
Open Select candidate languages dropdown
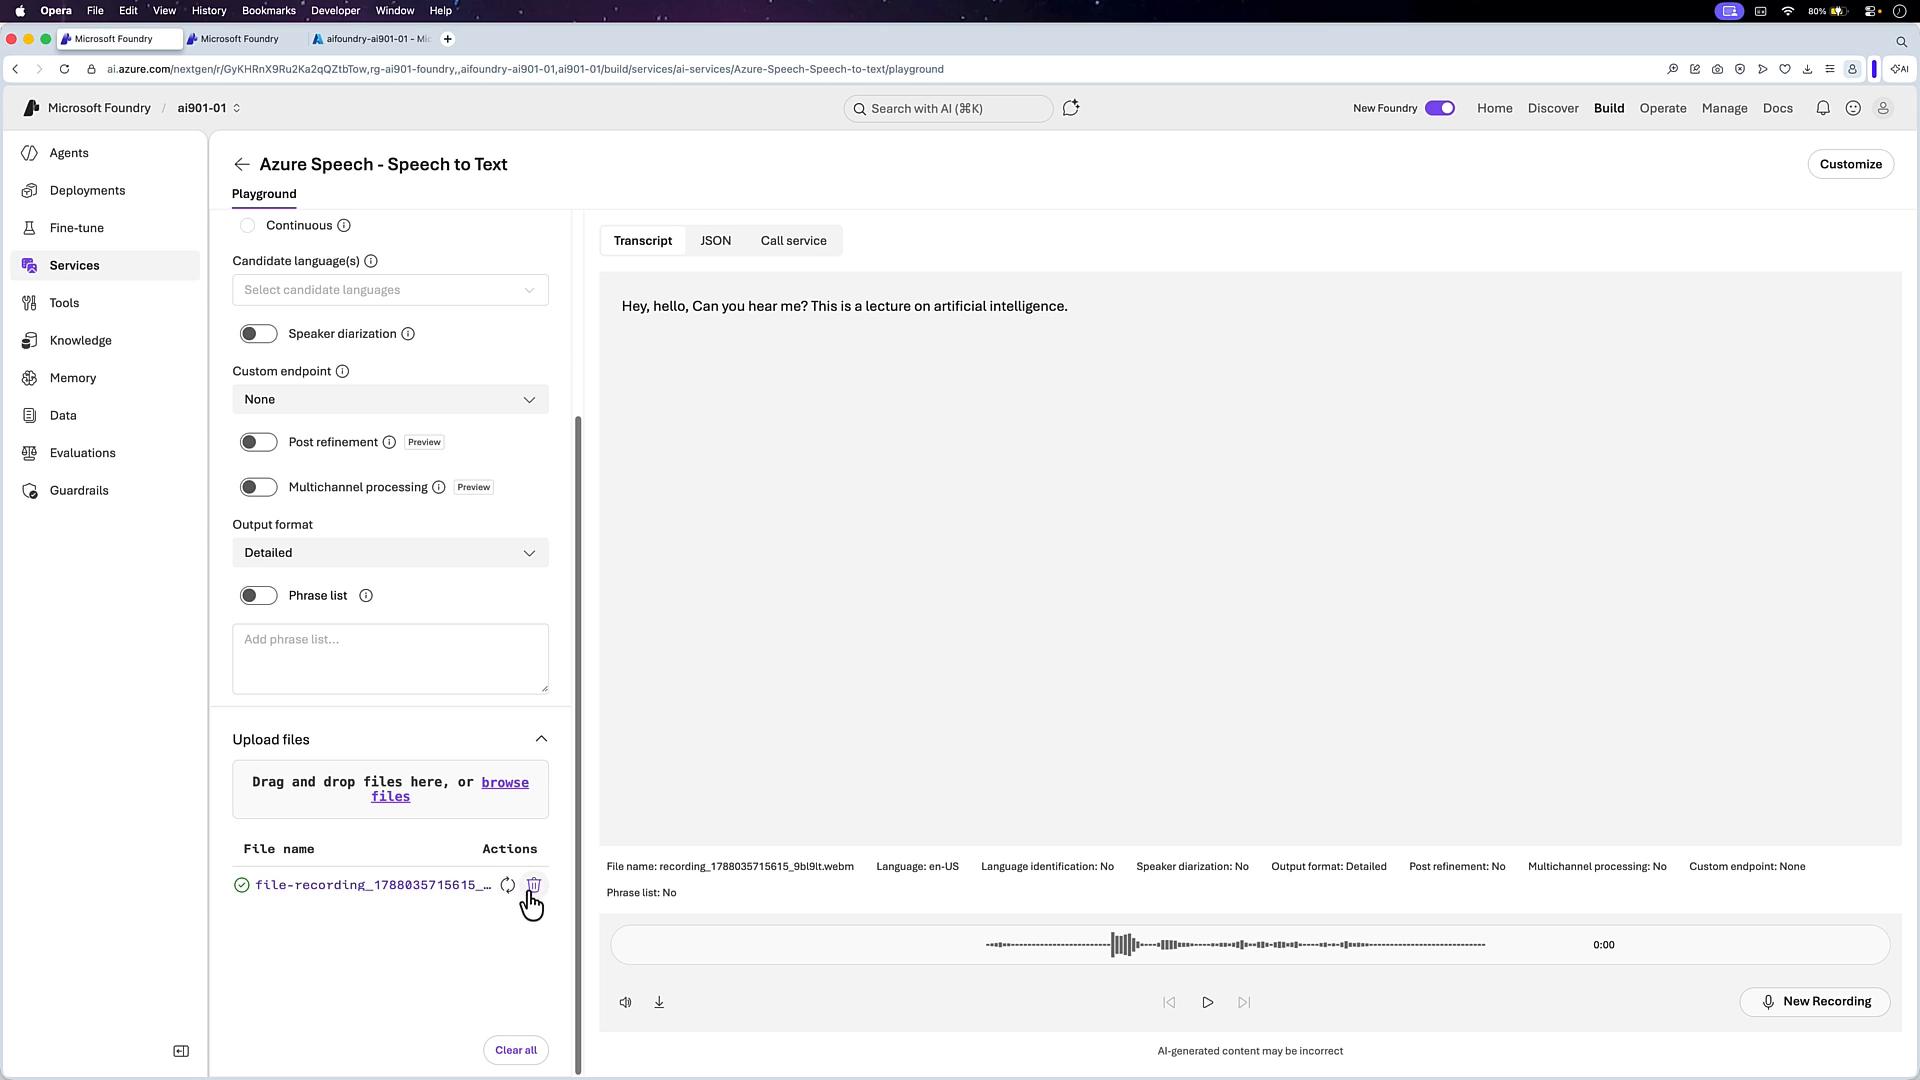click(x=390, y=290)
